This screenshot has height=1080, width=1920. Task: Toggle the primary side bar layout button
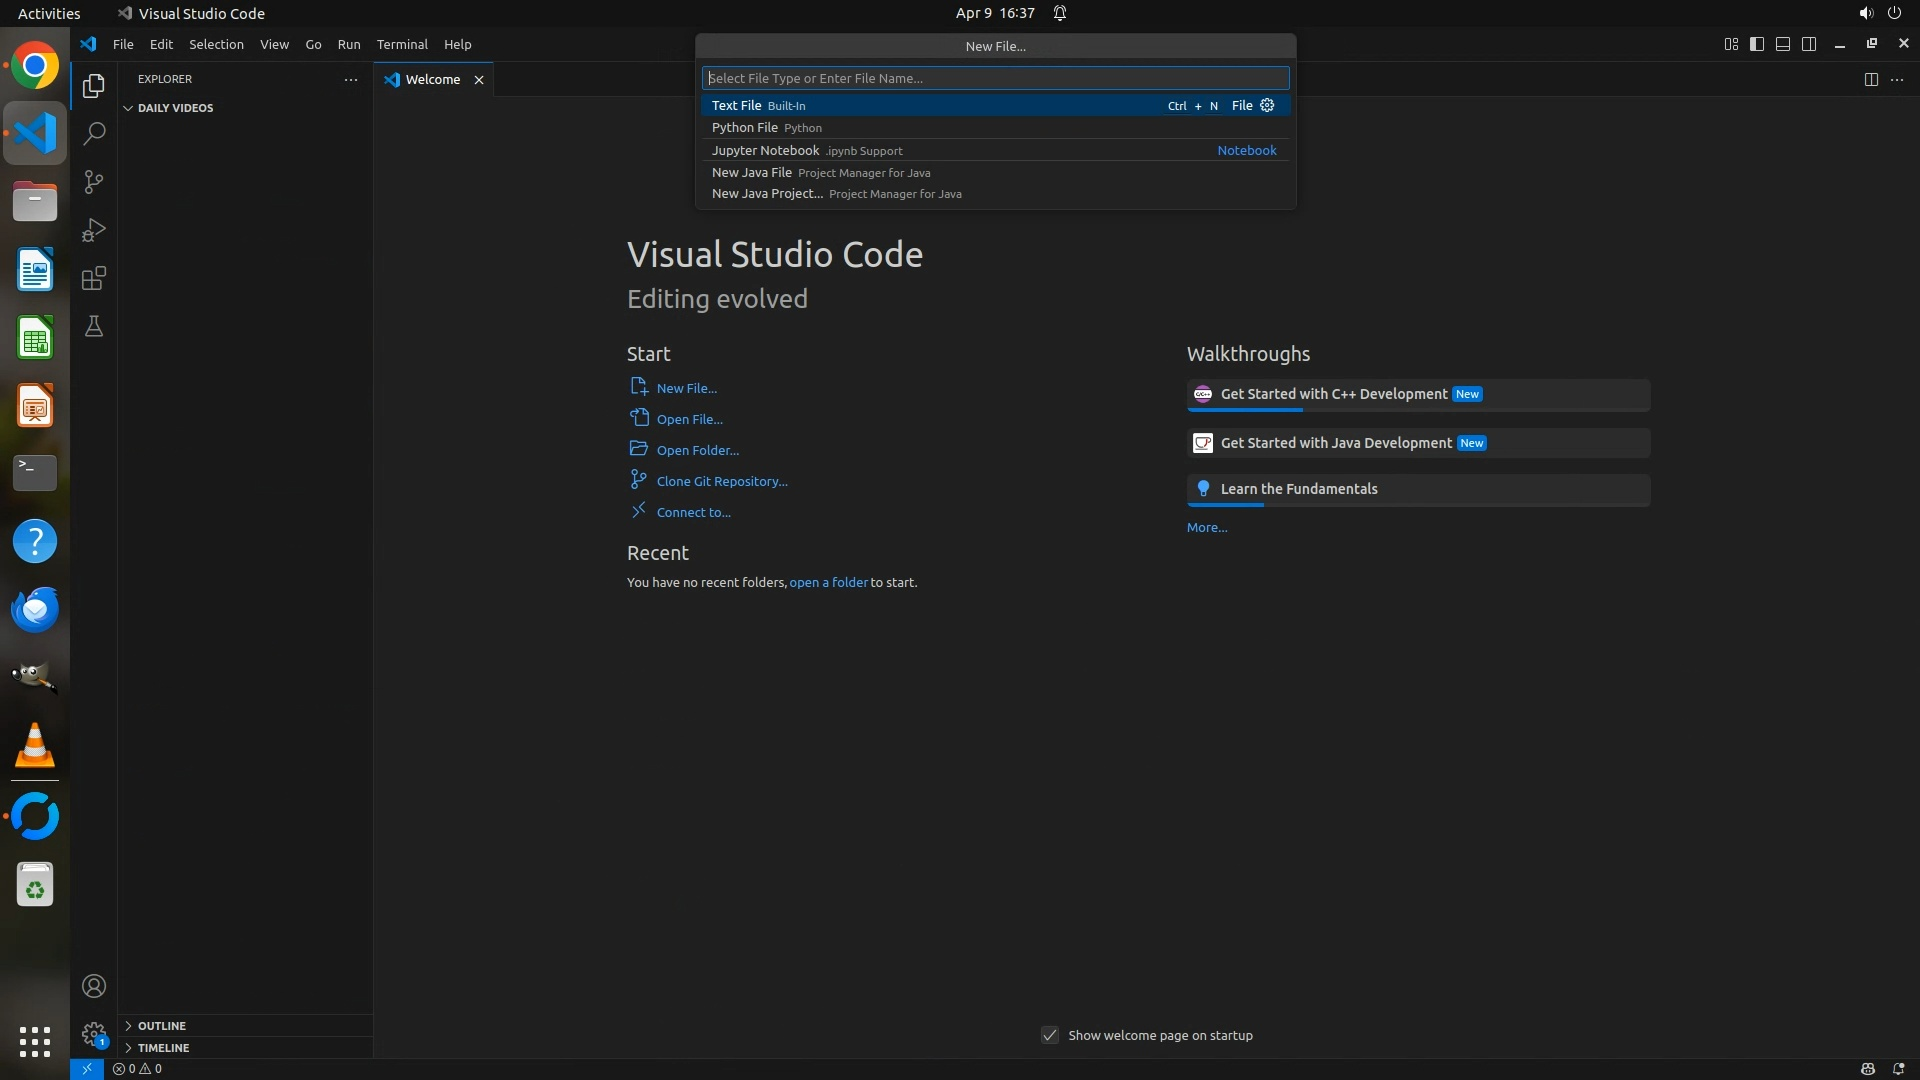pos(1757,44)
